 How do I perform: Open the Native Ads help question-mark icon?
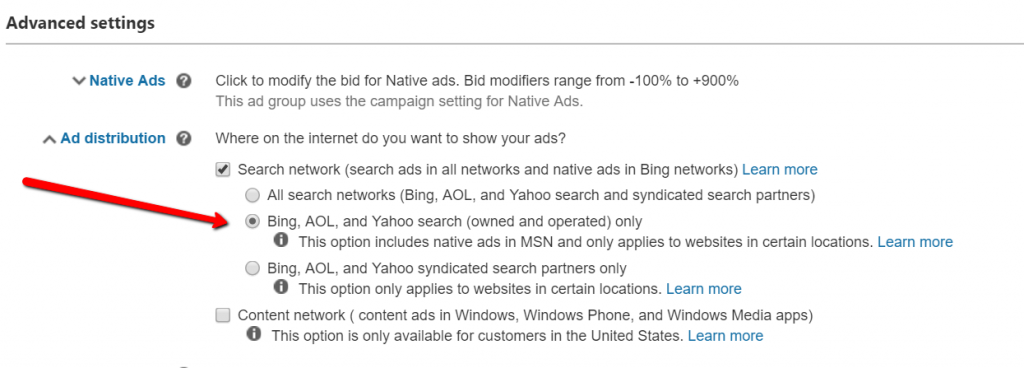coord(184,82)
